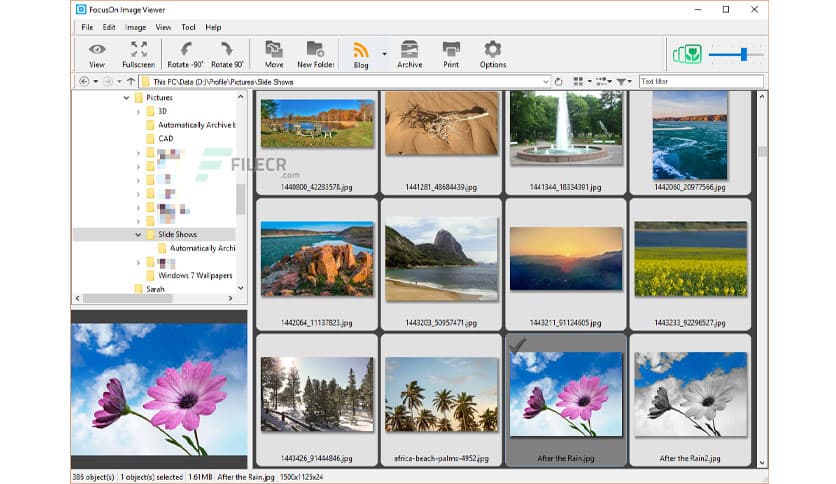Adjust the thumbnail size slider
Viewport: 836px width, 484px height.
(x=744, y=54)
